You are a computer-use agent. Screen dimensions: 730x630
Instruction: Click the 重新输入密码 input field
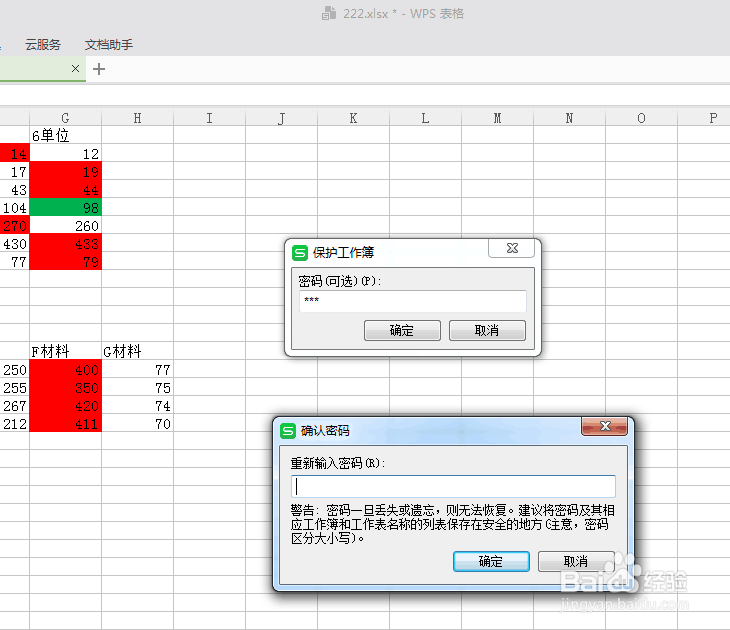click(x=453, y=487)
